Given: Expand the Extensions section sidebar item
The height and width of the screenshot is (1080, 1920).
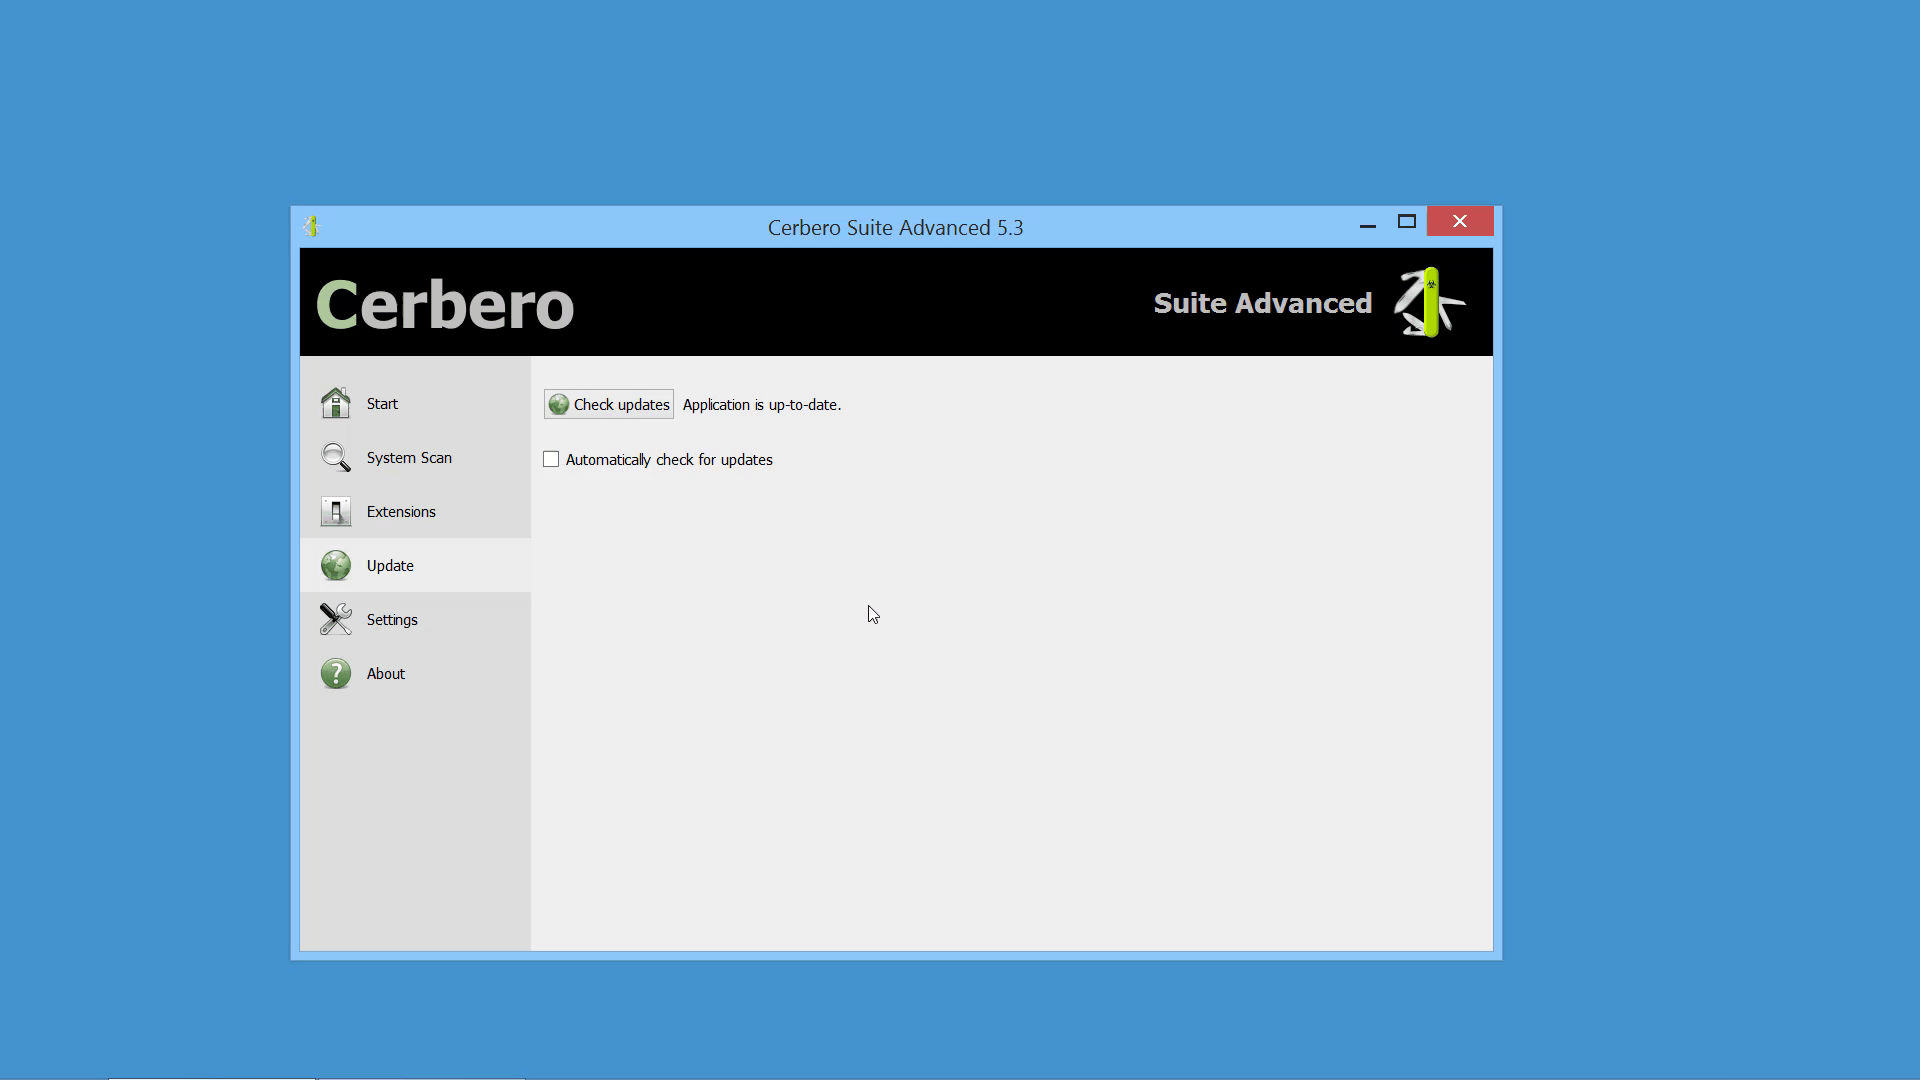Looking at the screenshot, I should click(x=402, y=512).
